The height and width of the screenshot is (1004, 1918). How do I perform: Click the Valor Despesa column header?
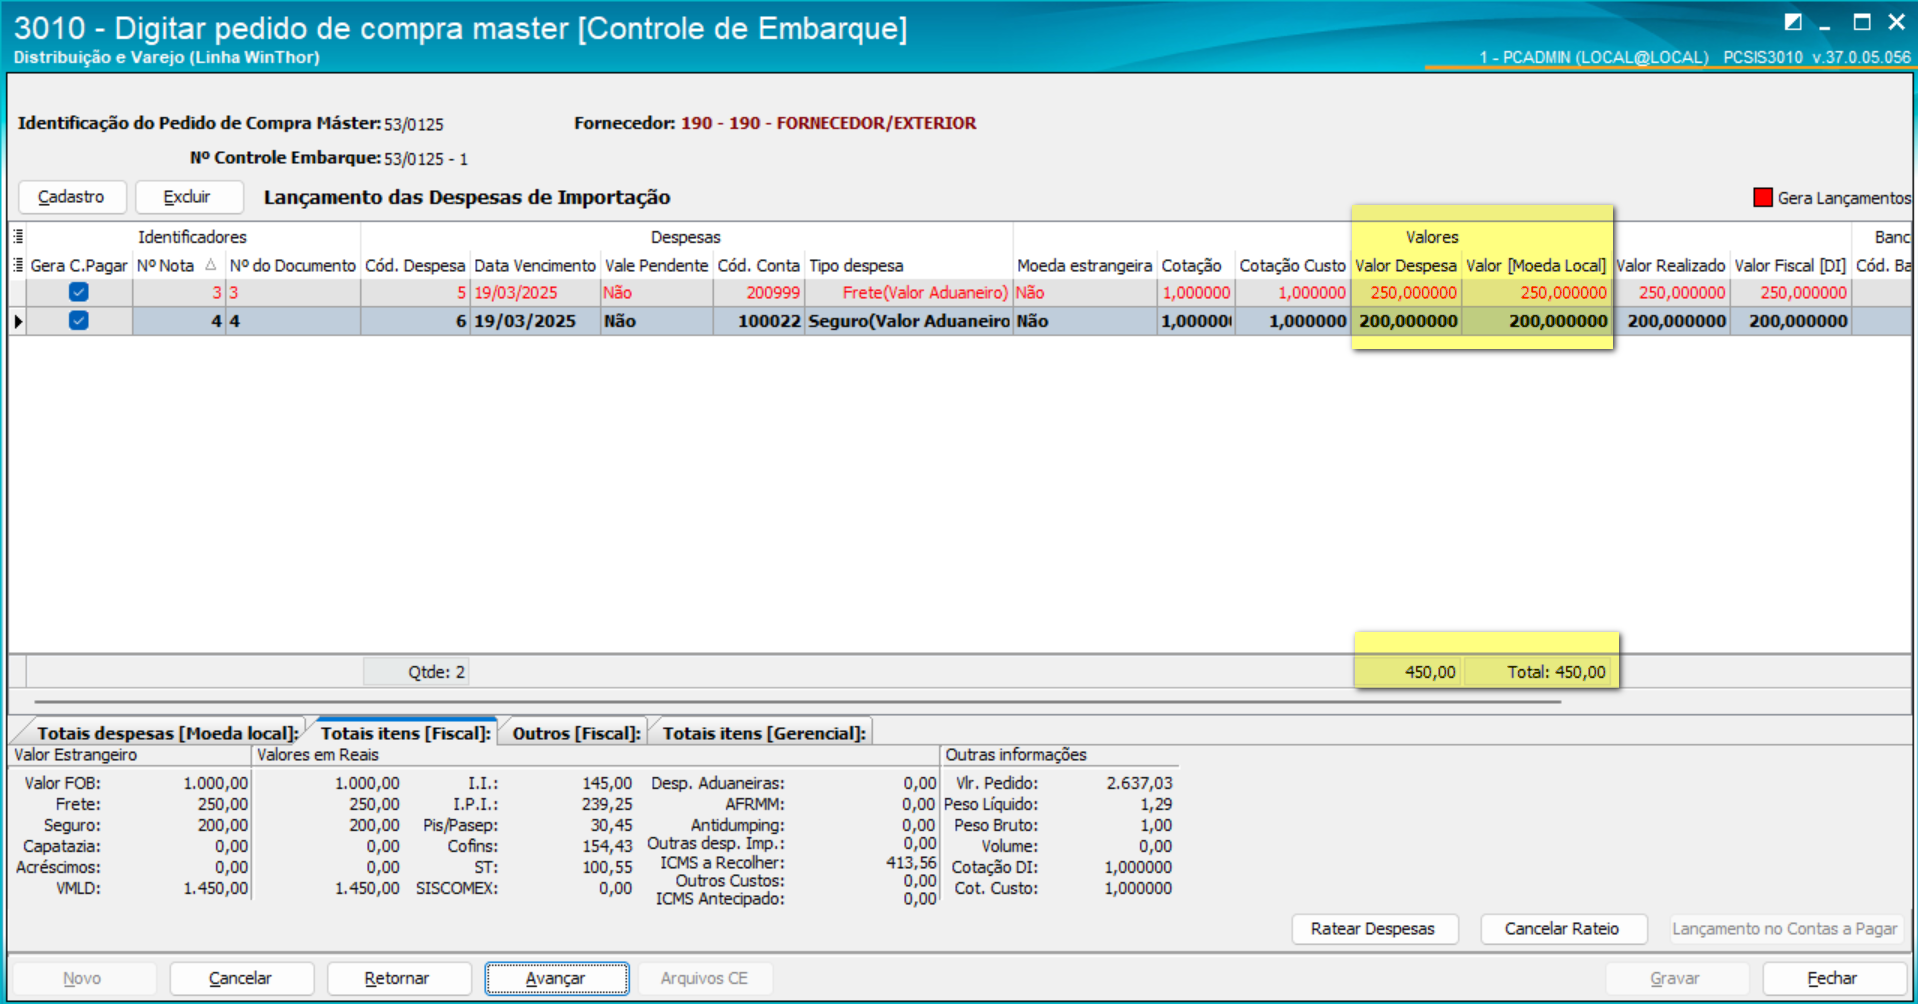coord(1406,265)
